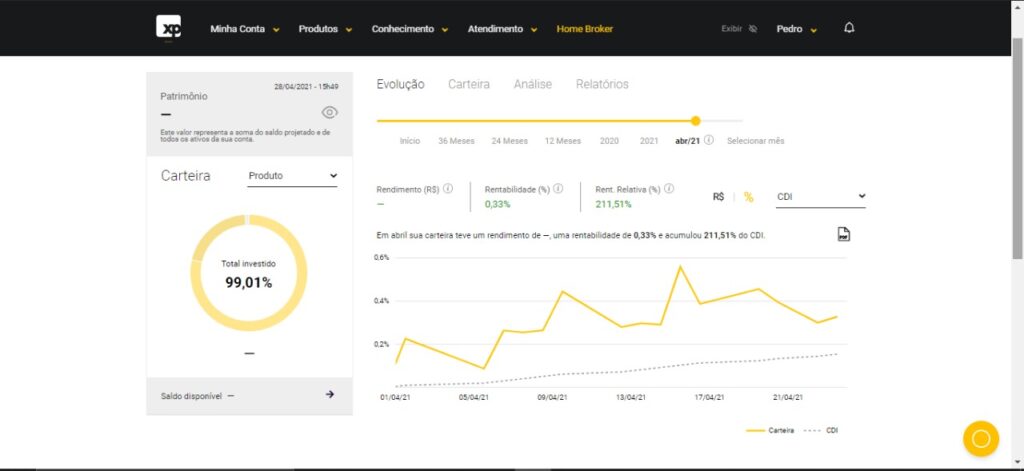Click the XP logo icon
This screenshot has width=1024, height=471.
[x=169, y=28]
